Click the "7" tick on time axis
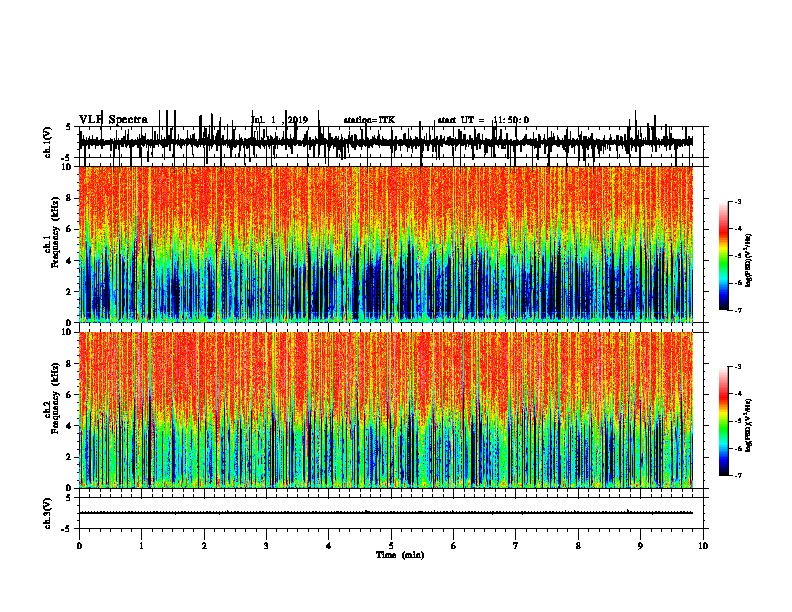Image resolution: width=792 pixels, height=612 pixels. tap(516, 546)
